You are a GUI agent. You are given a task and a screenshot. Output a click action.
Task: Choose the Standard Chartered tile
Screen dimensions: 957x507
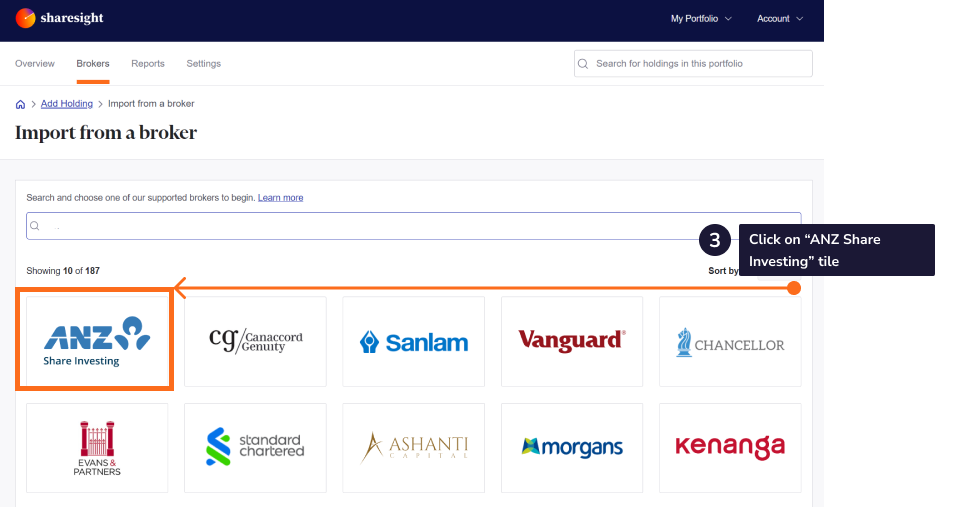click(255, 448)
